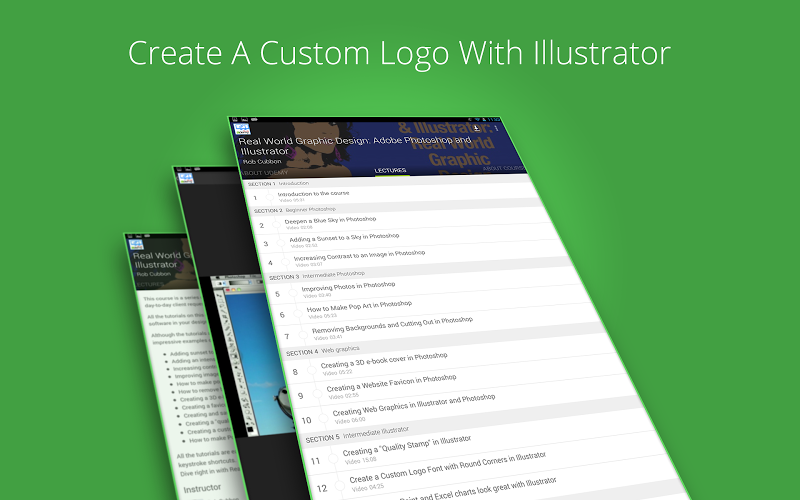This screenshot has height=500, width=800.
Task: Click the 'SECTION 1 Introduction' header
Action: [x=279, y=183]
